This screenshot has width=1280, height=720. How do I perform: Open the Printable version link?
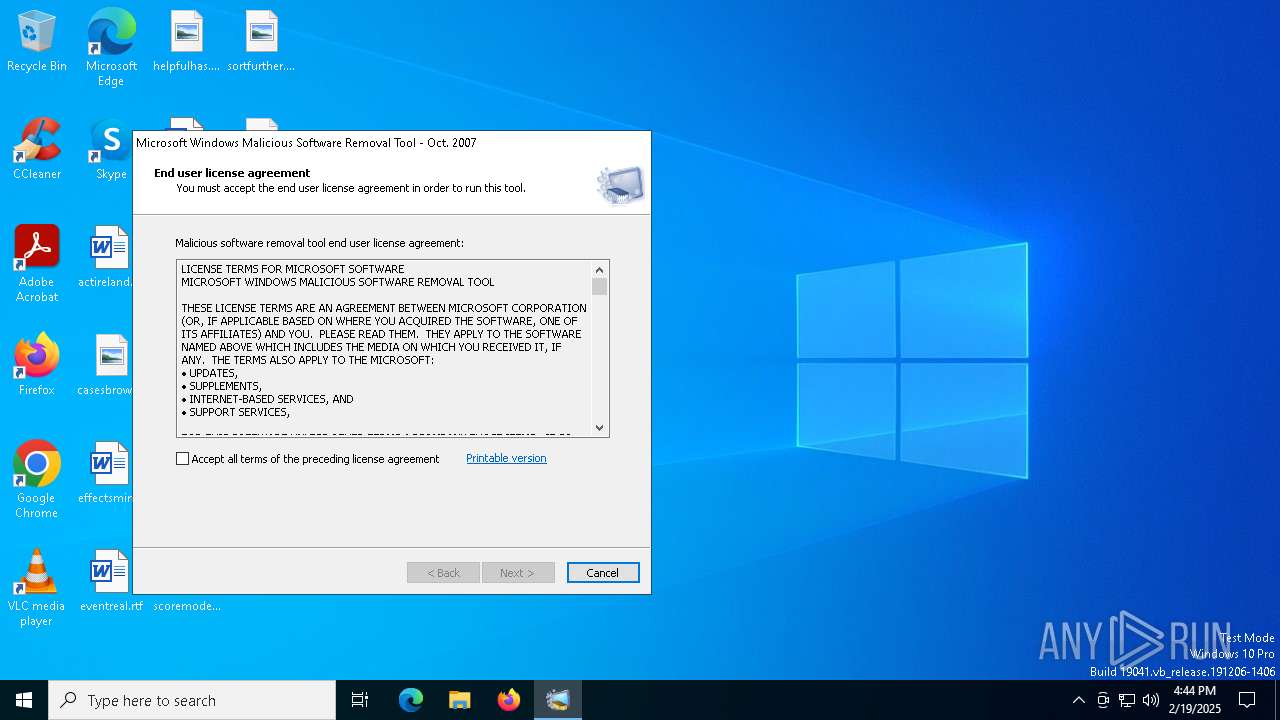point(506,458)
